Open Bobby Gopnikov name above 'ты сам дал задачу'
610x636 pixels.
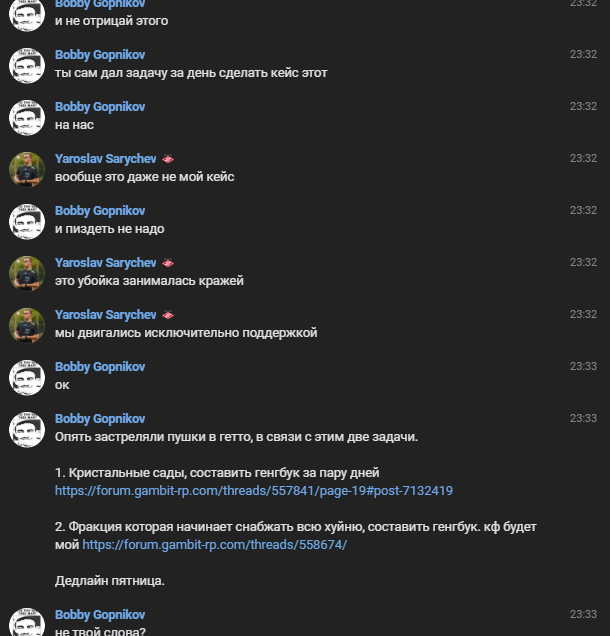click(100, 55)
